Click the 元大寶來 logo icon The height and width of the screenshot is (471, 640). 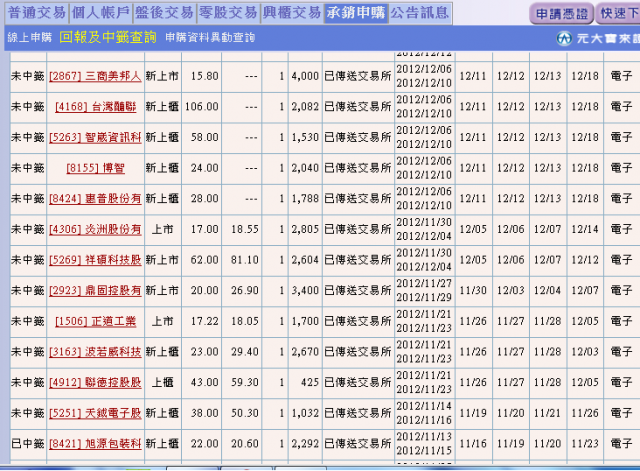(x=564, y=38)
